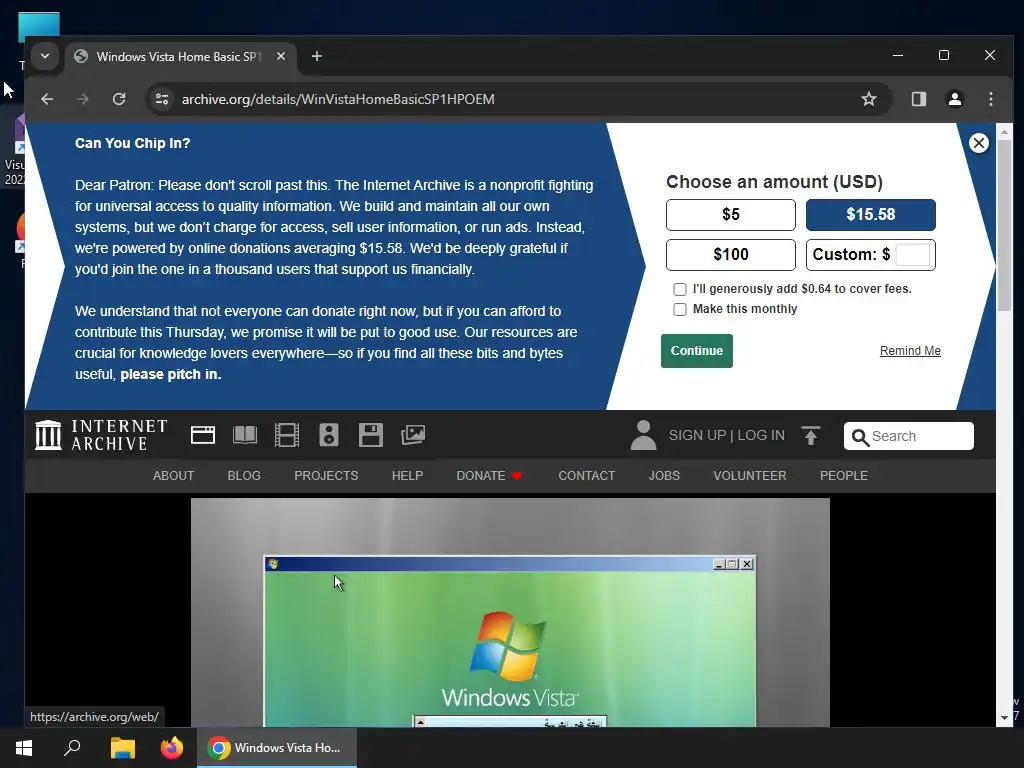This screenshot has width=1024, height=768.
Task: Open a new browser tab
Action: tap(317, 57)
